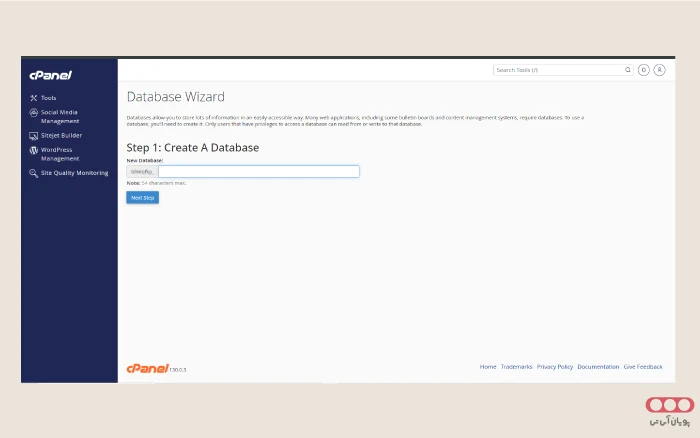Click the Site Quality Monitoring magnifier icon
Screen dimensions: 700x438
pos(33,173)
